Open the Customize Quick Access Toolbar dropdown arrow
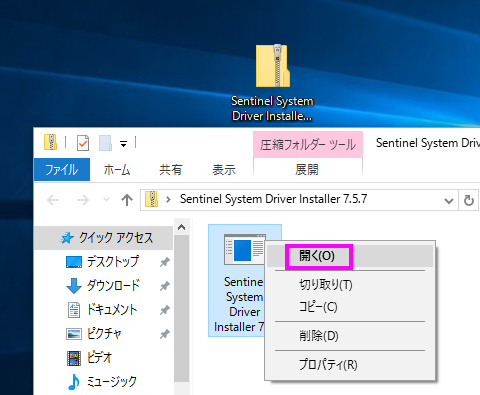Screen dimensions: 480x395 123,144
